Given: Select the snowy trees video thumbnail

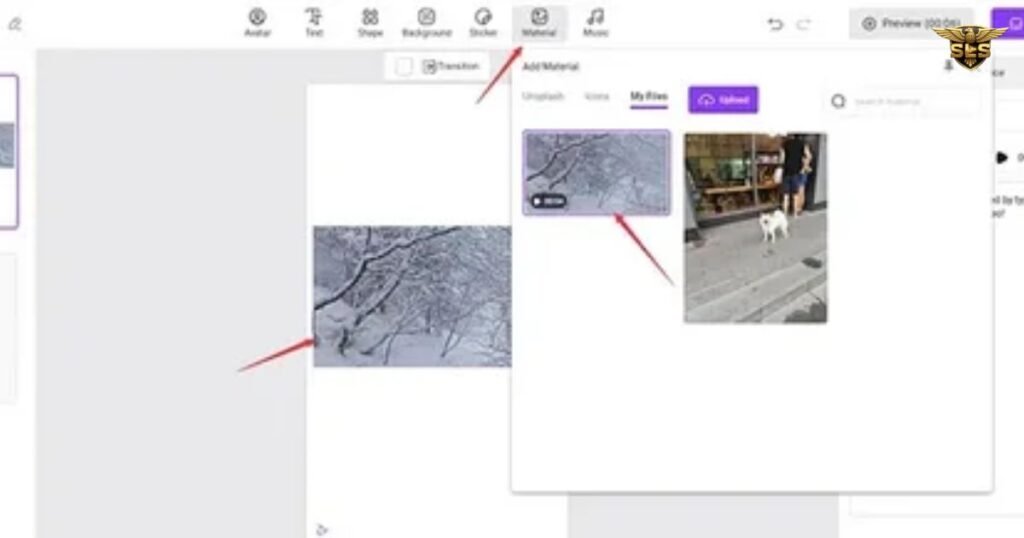Looking at the screenshot, I should tap(596, 172).
